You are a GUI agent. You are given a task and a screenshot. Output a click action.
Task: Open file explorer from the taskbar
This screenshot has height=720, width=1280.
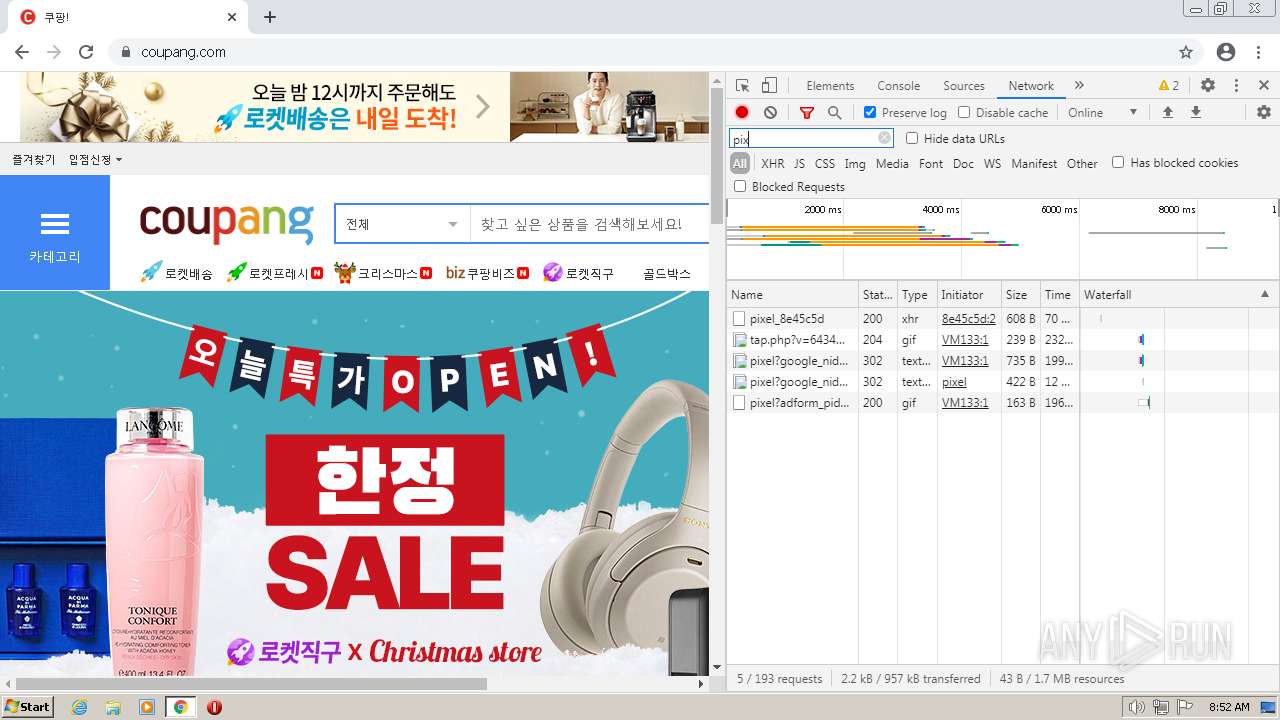tap(113, 707)
